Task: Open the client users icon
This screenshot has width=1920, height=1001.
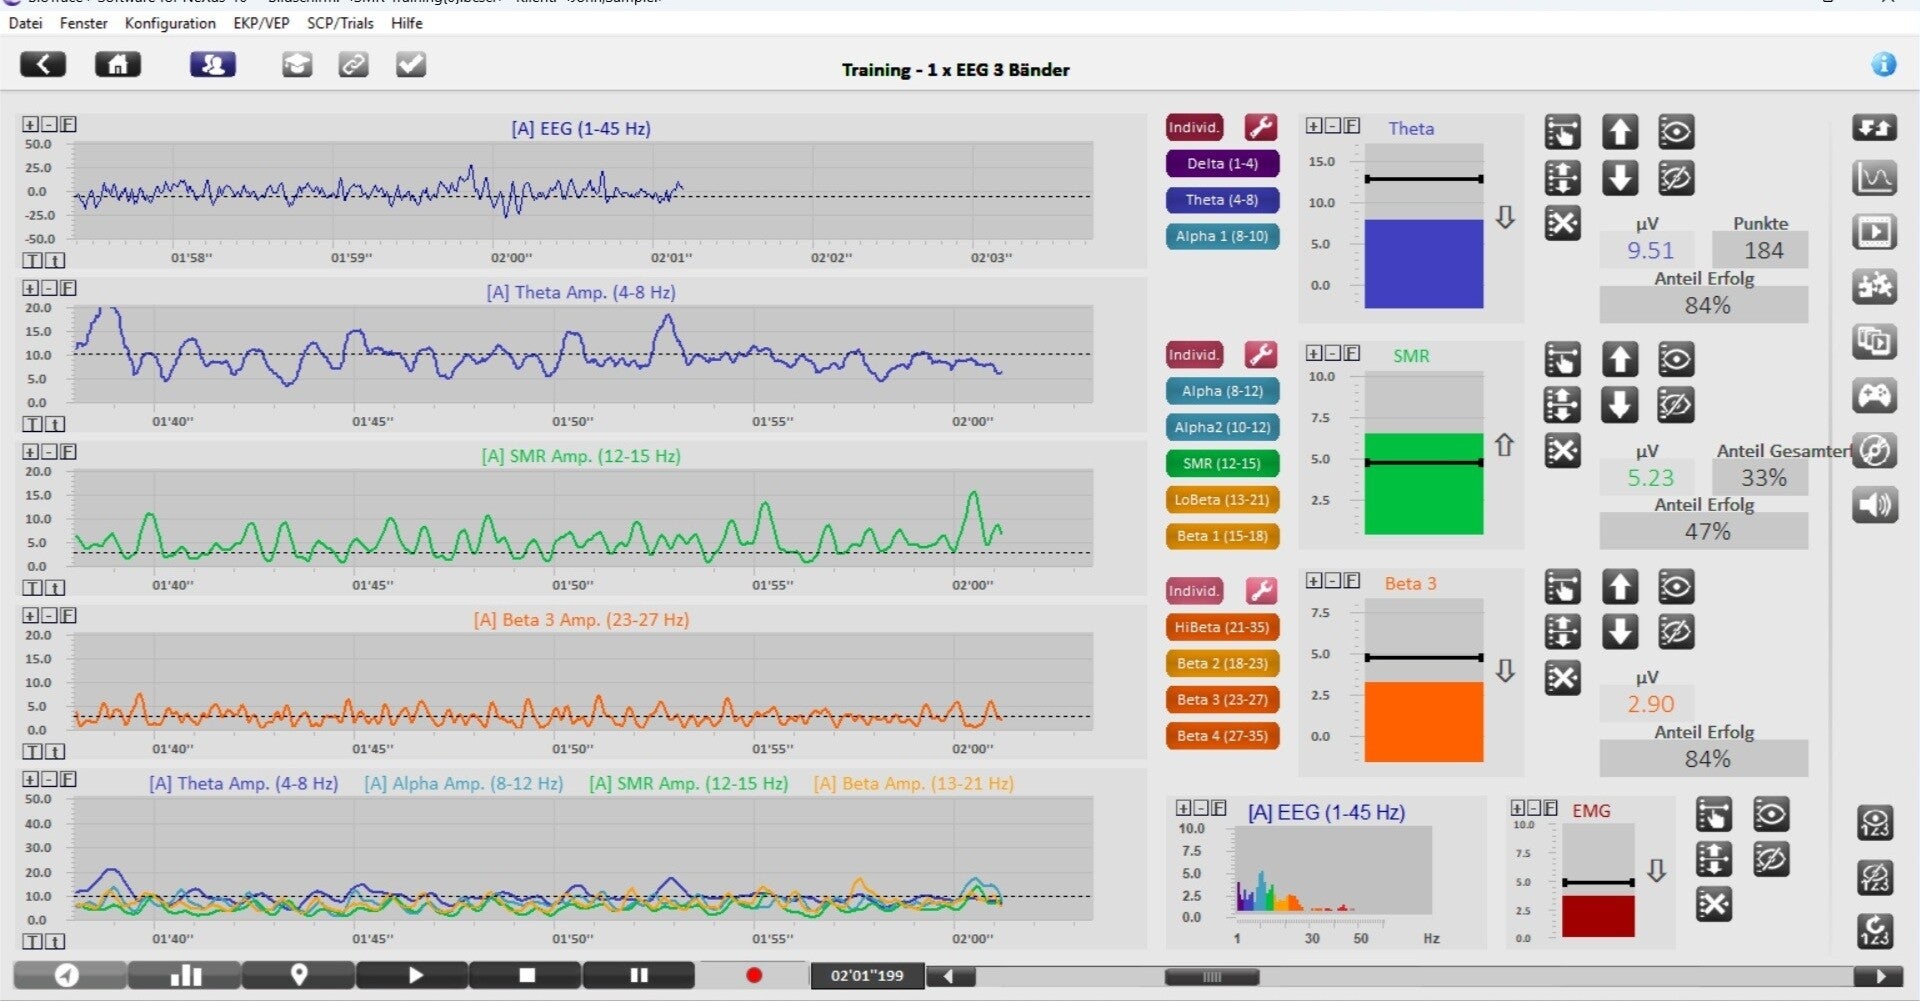Action: 213,65
